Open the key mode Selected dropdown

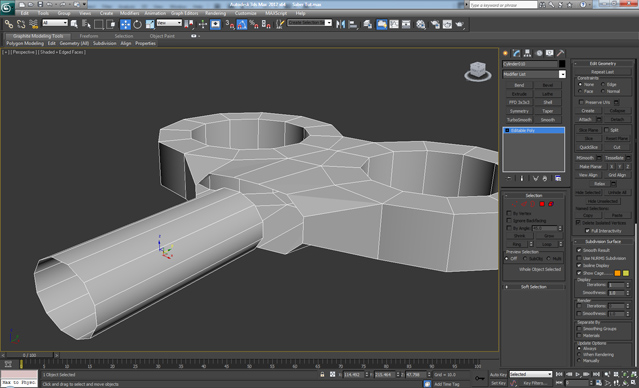click(531, 374)
